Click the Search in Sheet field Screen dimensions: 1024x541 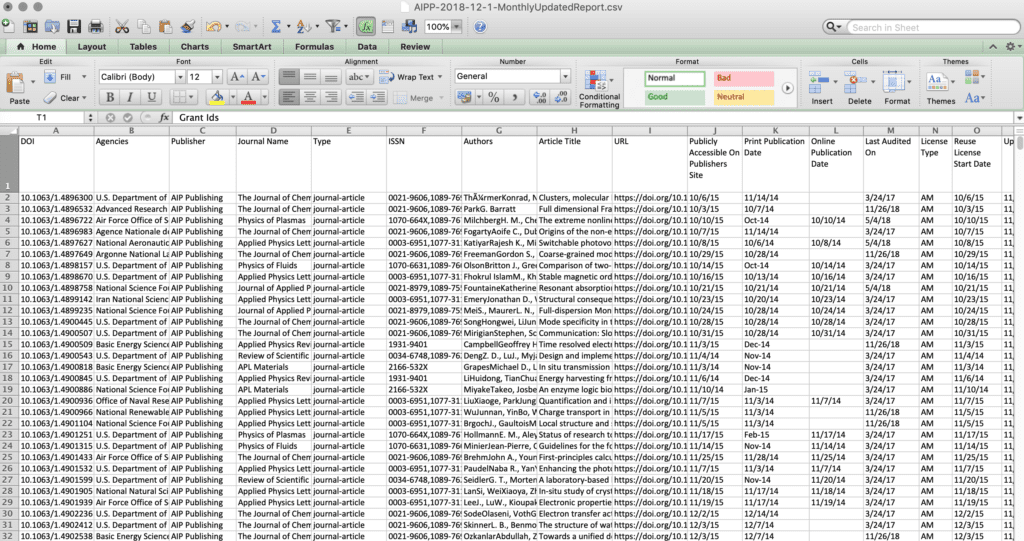932,27
